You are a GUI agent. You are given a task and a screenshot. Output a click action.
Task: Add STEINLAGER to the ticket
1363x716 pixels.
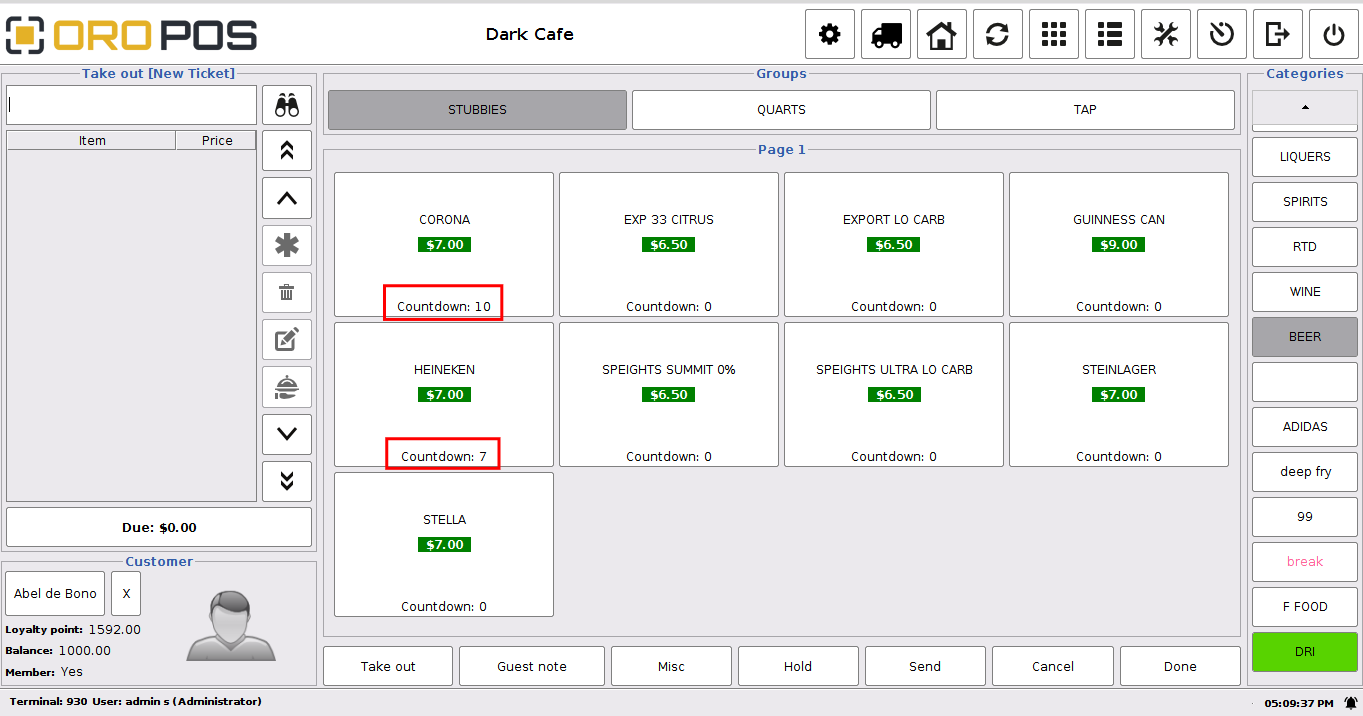[x=1119, y=394]
